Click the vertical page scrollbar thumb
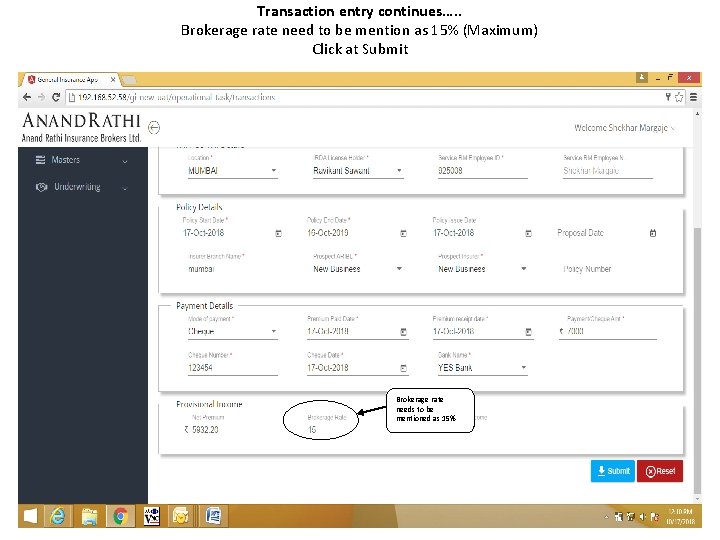This screenshot has width=720, height=540. pos(698,358)
